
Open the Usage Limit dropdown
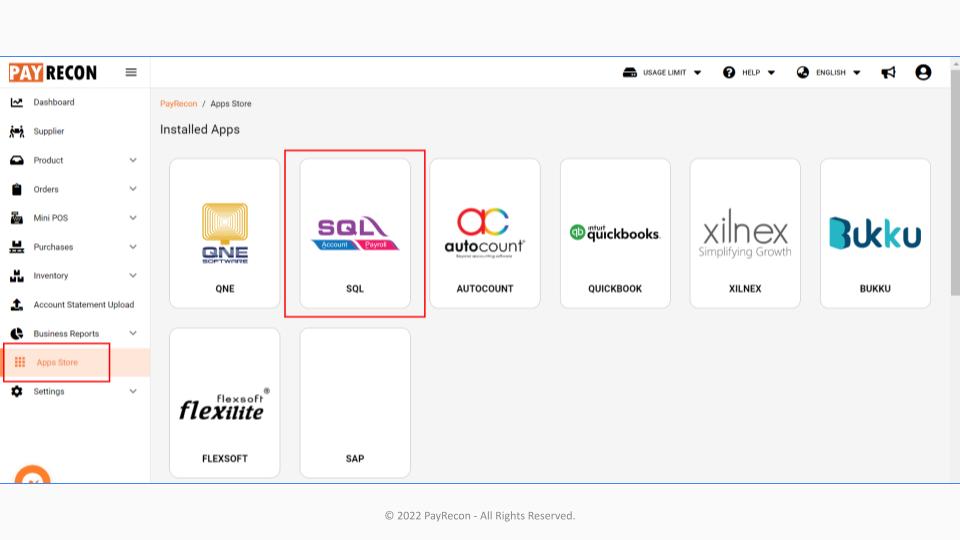click(662, 72)
